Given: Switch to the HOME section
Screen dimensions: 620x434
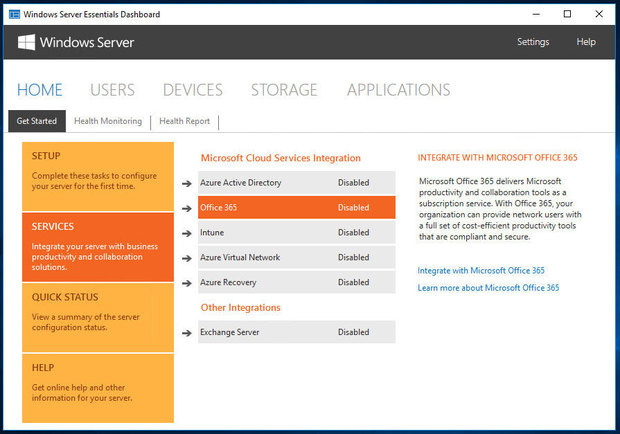Looking at the screenshot, I should pos(40,90).
